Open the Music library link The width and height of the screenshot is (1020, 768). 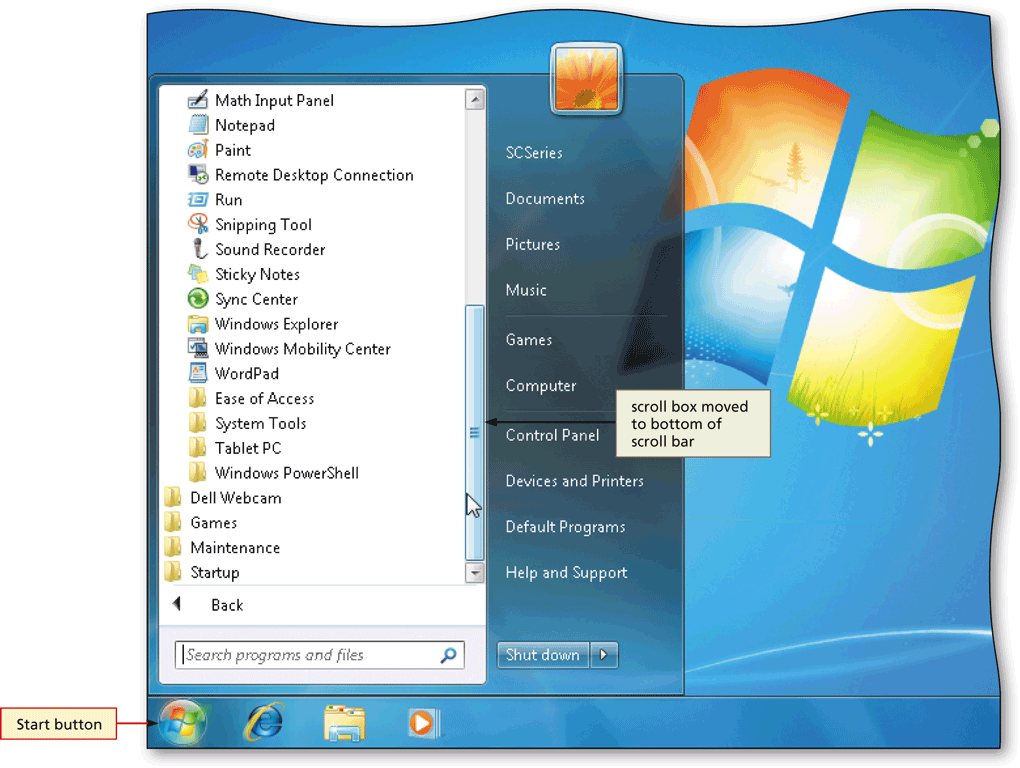point(526,290)
